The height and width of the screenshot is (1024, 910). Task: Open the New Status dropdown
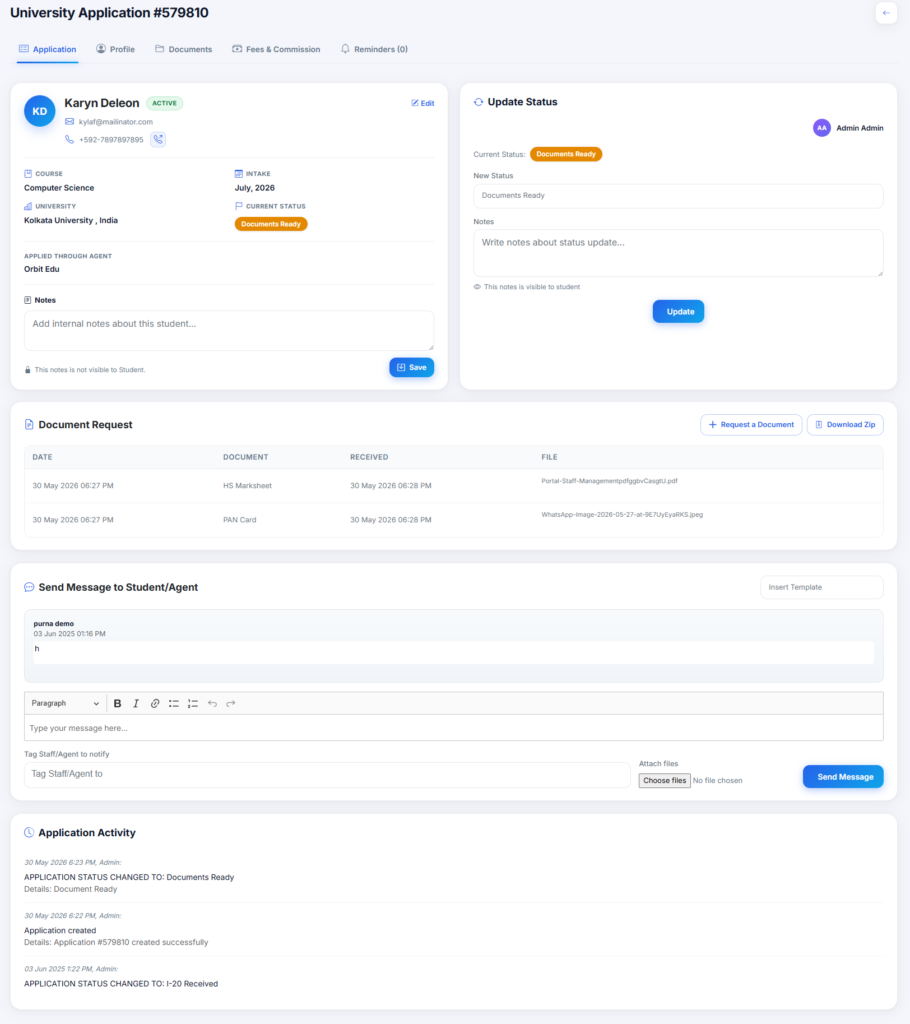[x=678, y=196]
